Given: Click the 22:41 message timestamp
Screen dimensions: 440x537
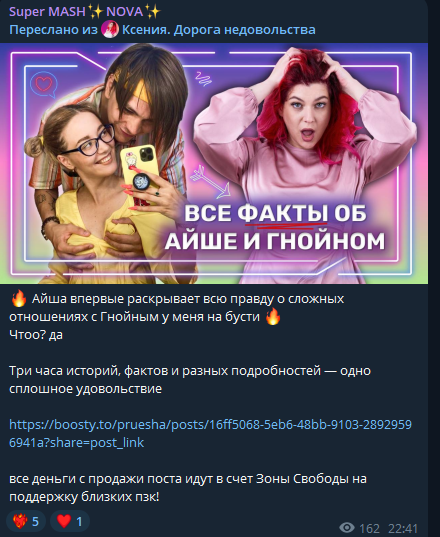Looking at the screenshot, I should click(x=403, y=528).
